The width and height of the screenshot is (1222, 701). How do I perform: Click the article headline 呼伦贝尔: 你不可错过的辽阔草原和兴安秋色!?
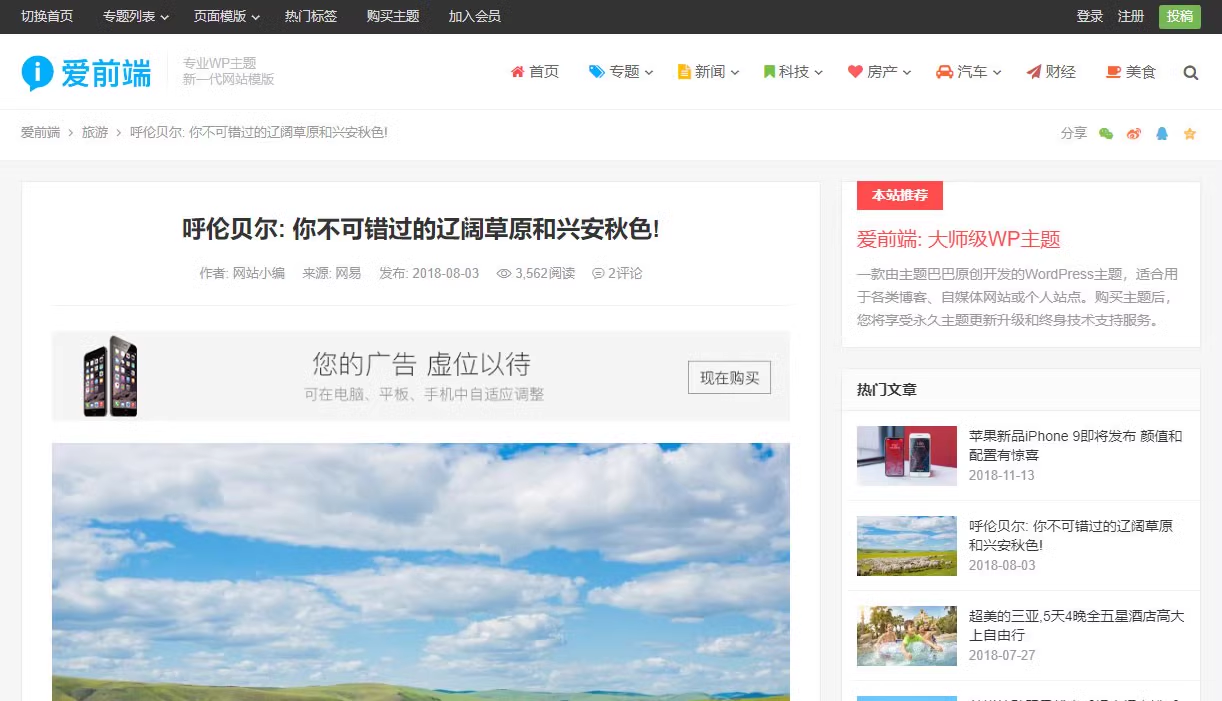point(421,229)
